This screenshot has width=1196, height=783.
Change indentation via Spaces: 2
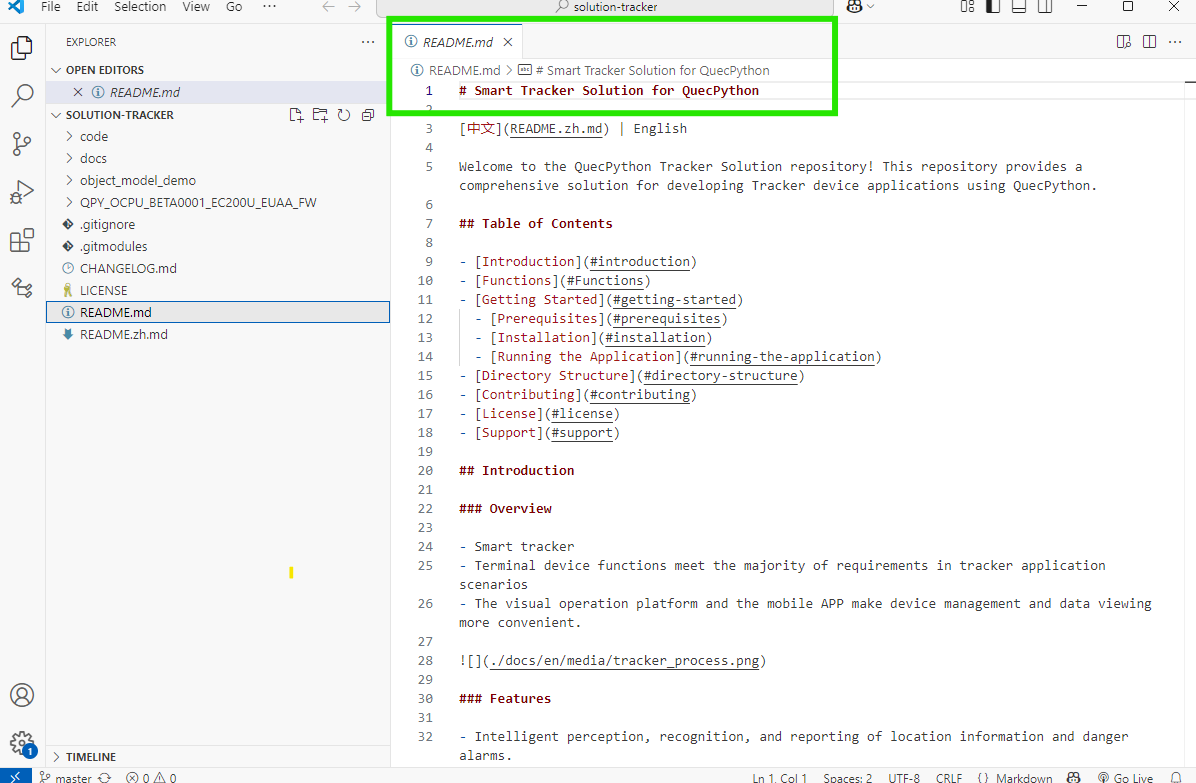[x=847, y=777]
